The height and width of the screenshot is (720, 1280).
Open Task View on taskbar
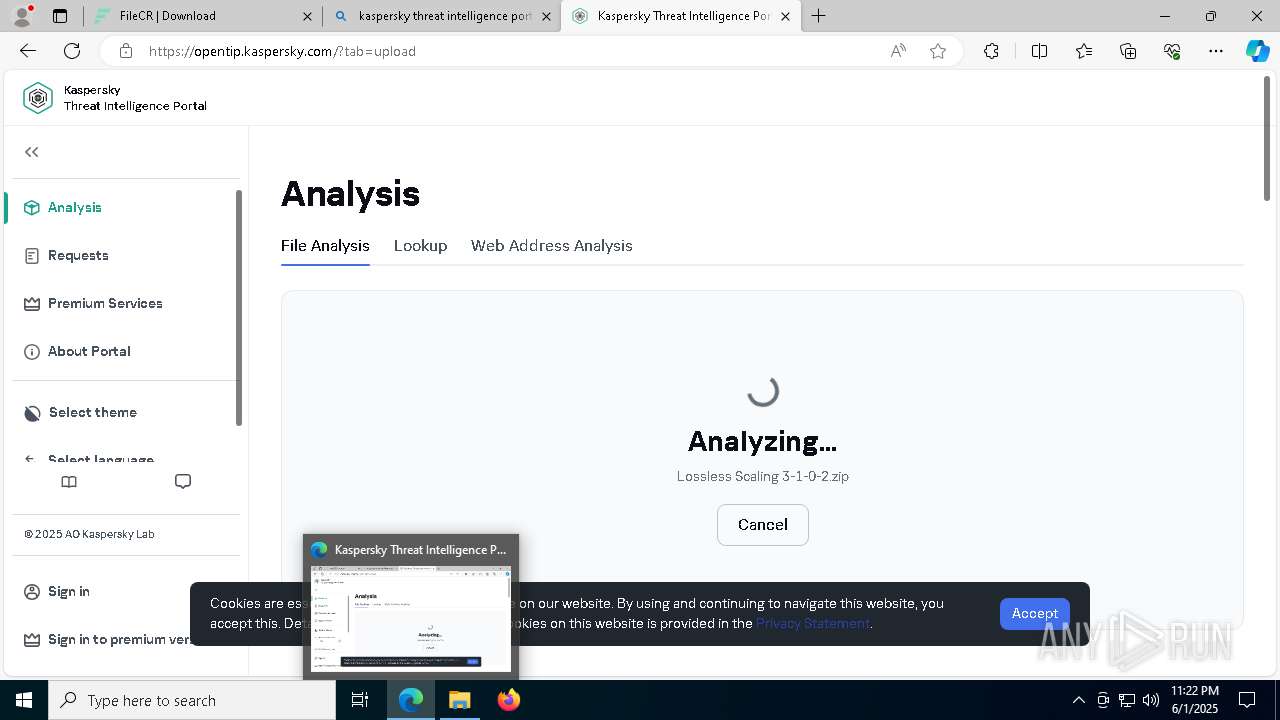click(x=360, y=700)
